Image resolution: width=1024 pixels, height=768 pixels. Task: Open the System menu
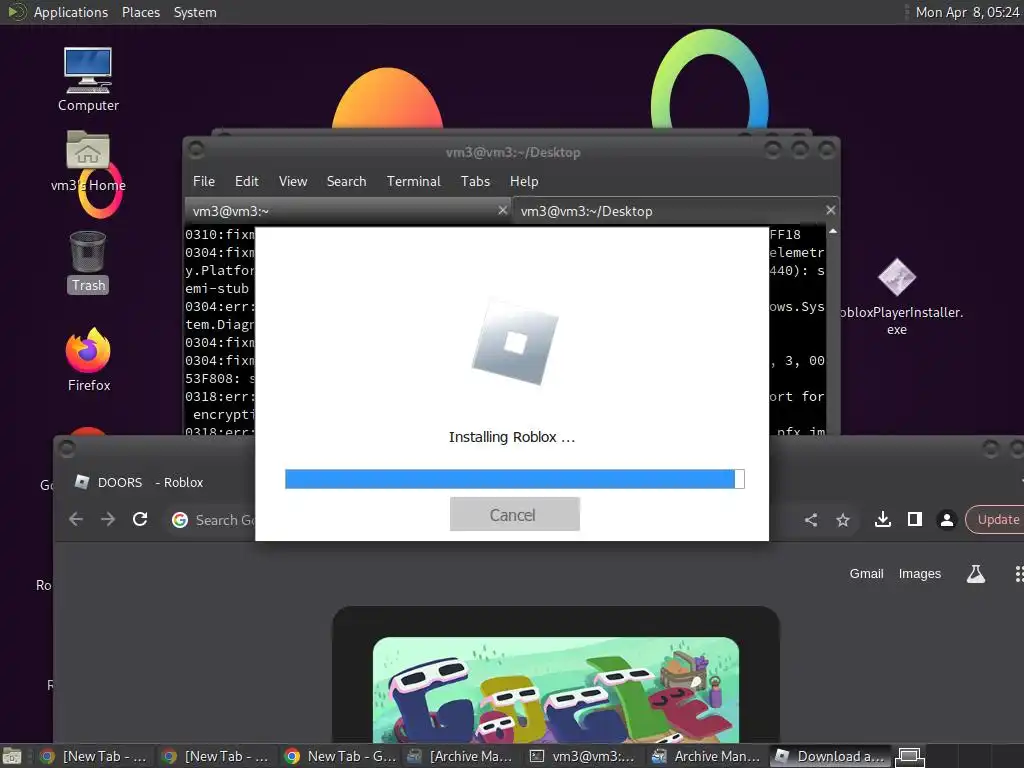[x=195, y=12]
